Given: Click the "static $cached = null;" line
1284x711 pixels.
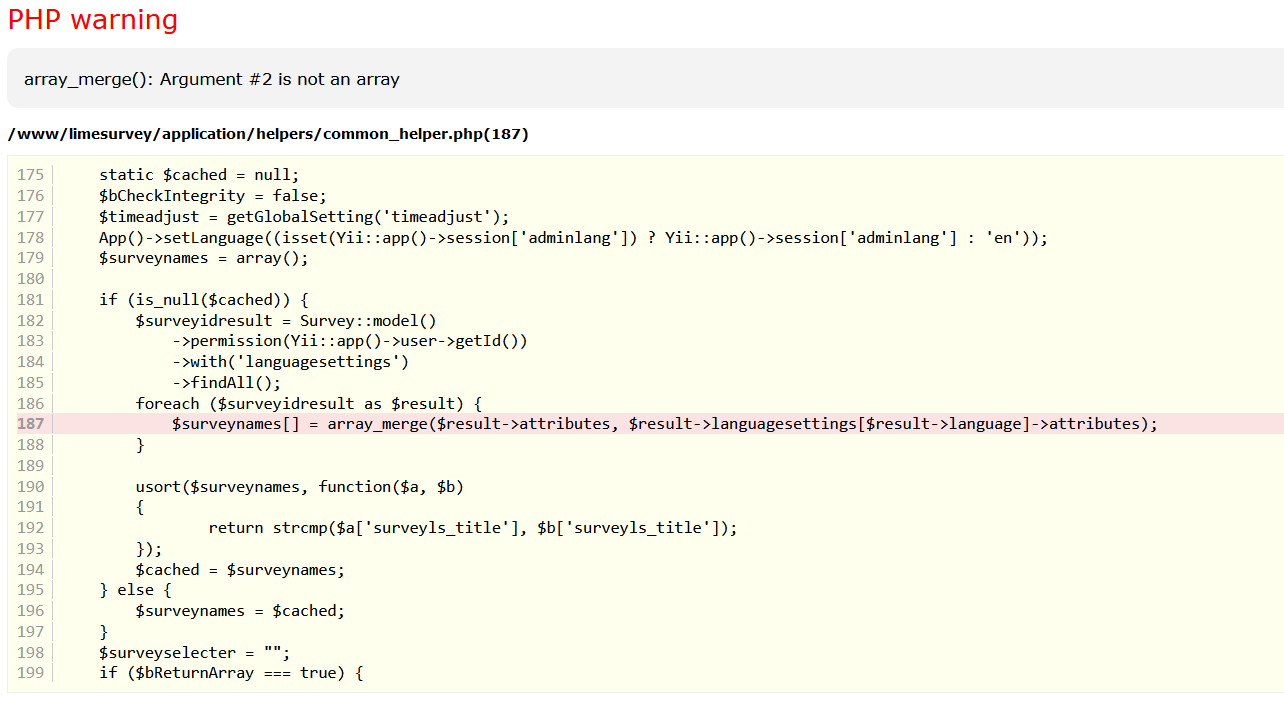Looking at the screenshot, I should pos(199,175).
